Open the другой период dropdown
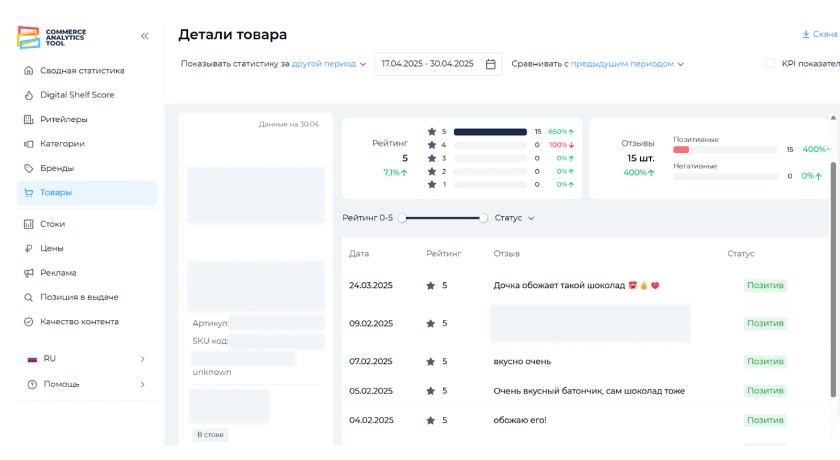The height and width of the screenshot is (460, 840). pyautogui.click(x=328, y=64)
